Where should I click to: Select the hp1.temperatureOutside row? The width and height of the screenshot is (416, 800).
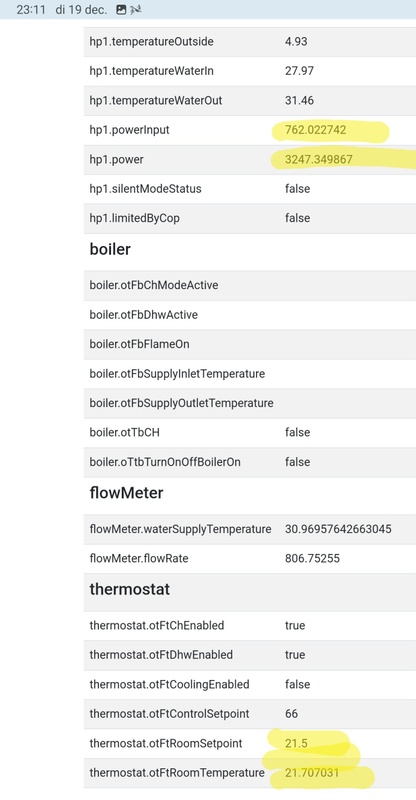[x=250, y=41]
